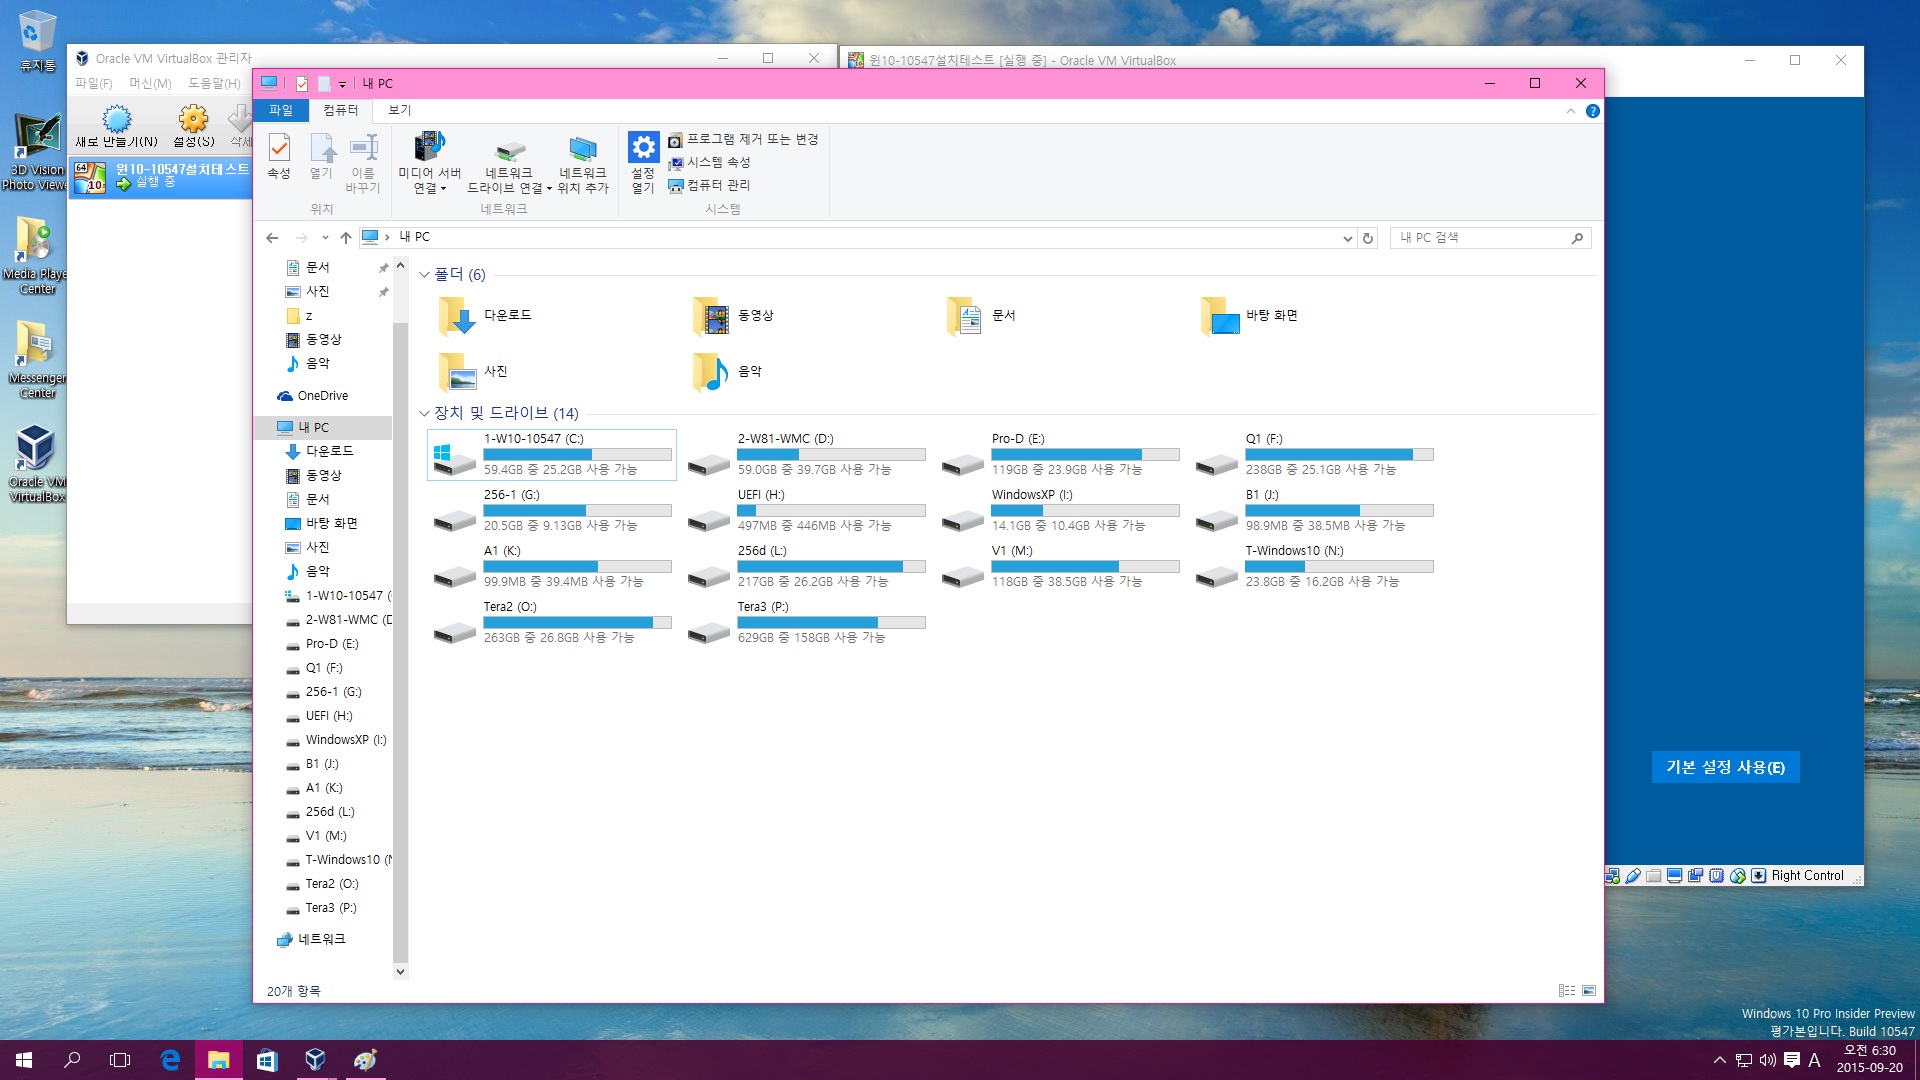Select drive Tera3 (P:) in main pane

coord(806,623)
